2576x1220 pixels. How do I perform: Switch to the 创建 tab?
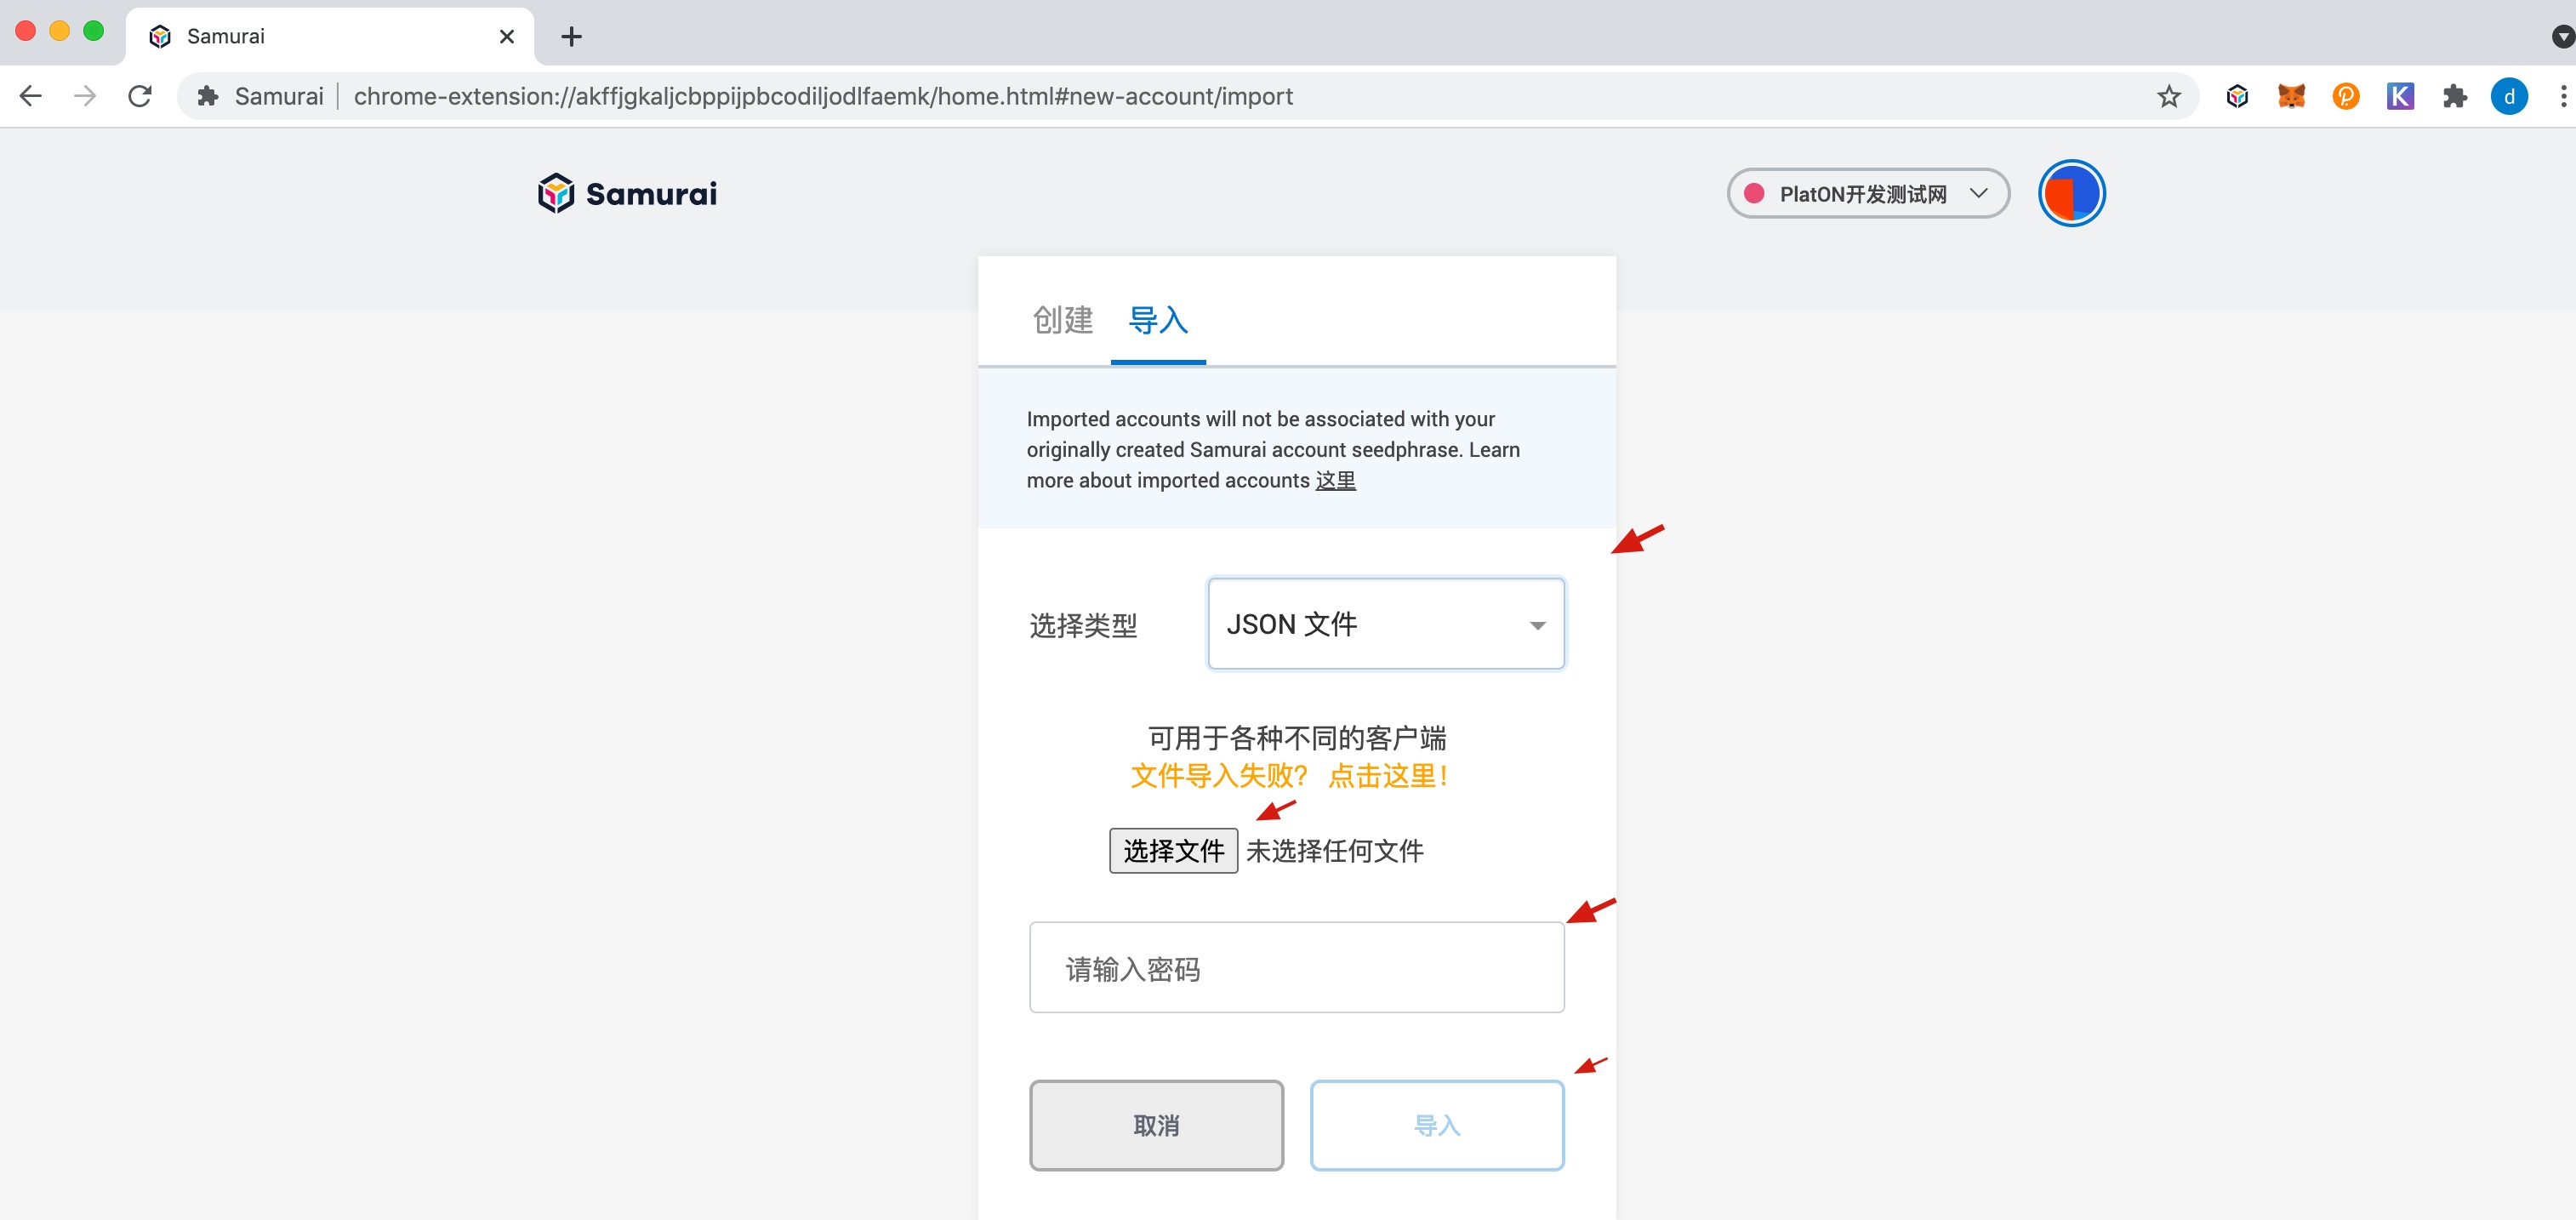[x=1062, y=320]
